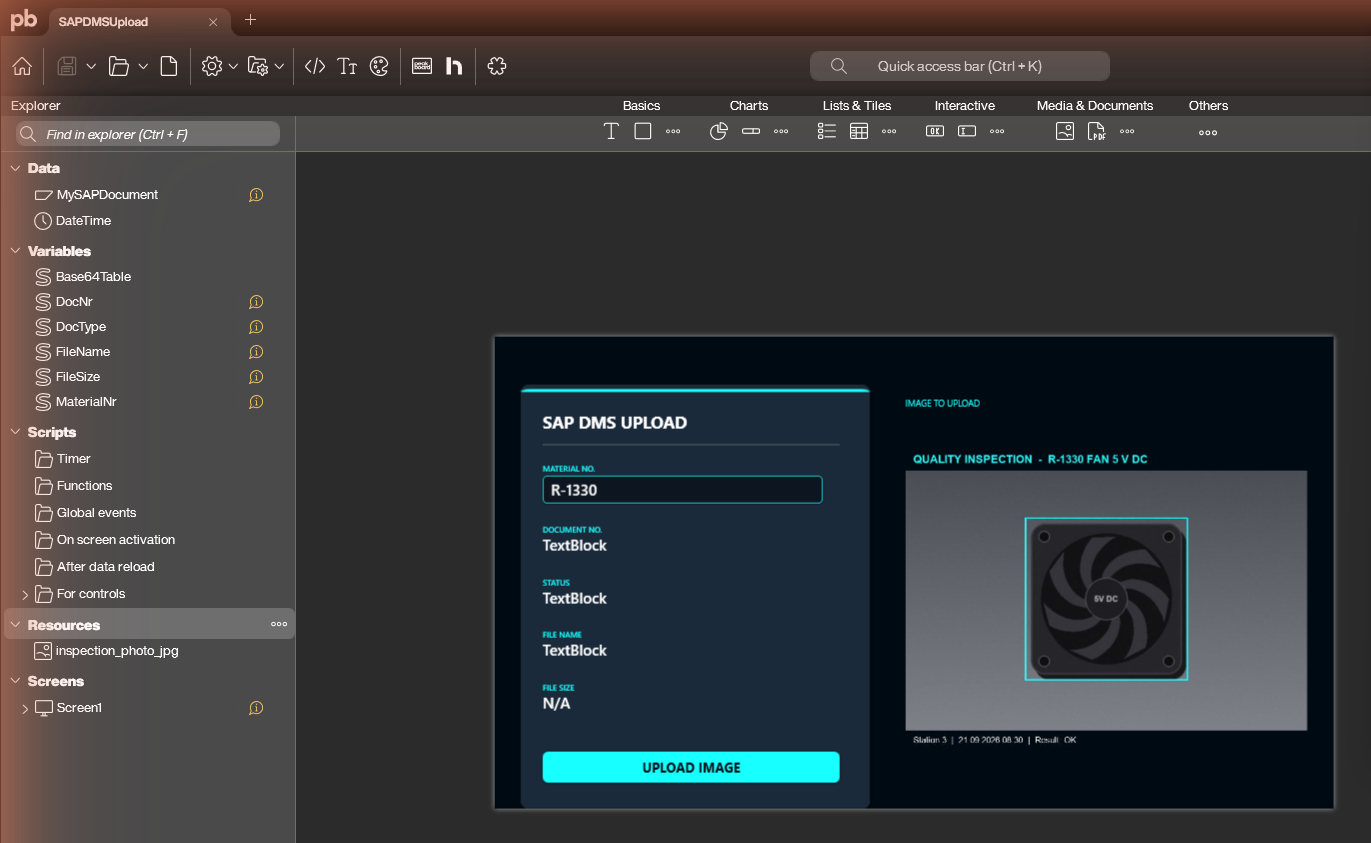The height and width of the screenshot is (843, 1371).
Task: Show more Lists & Tiles controls
Action: tap(889, 131)
